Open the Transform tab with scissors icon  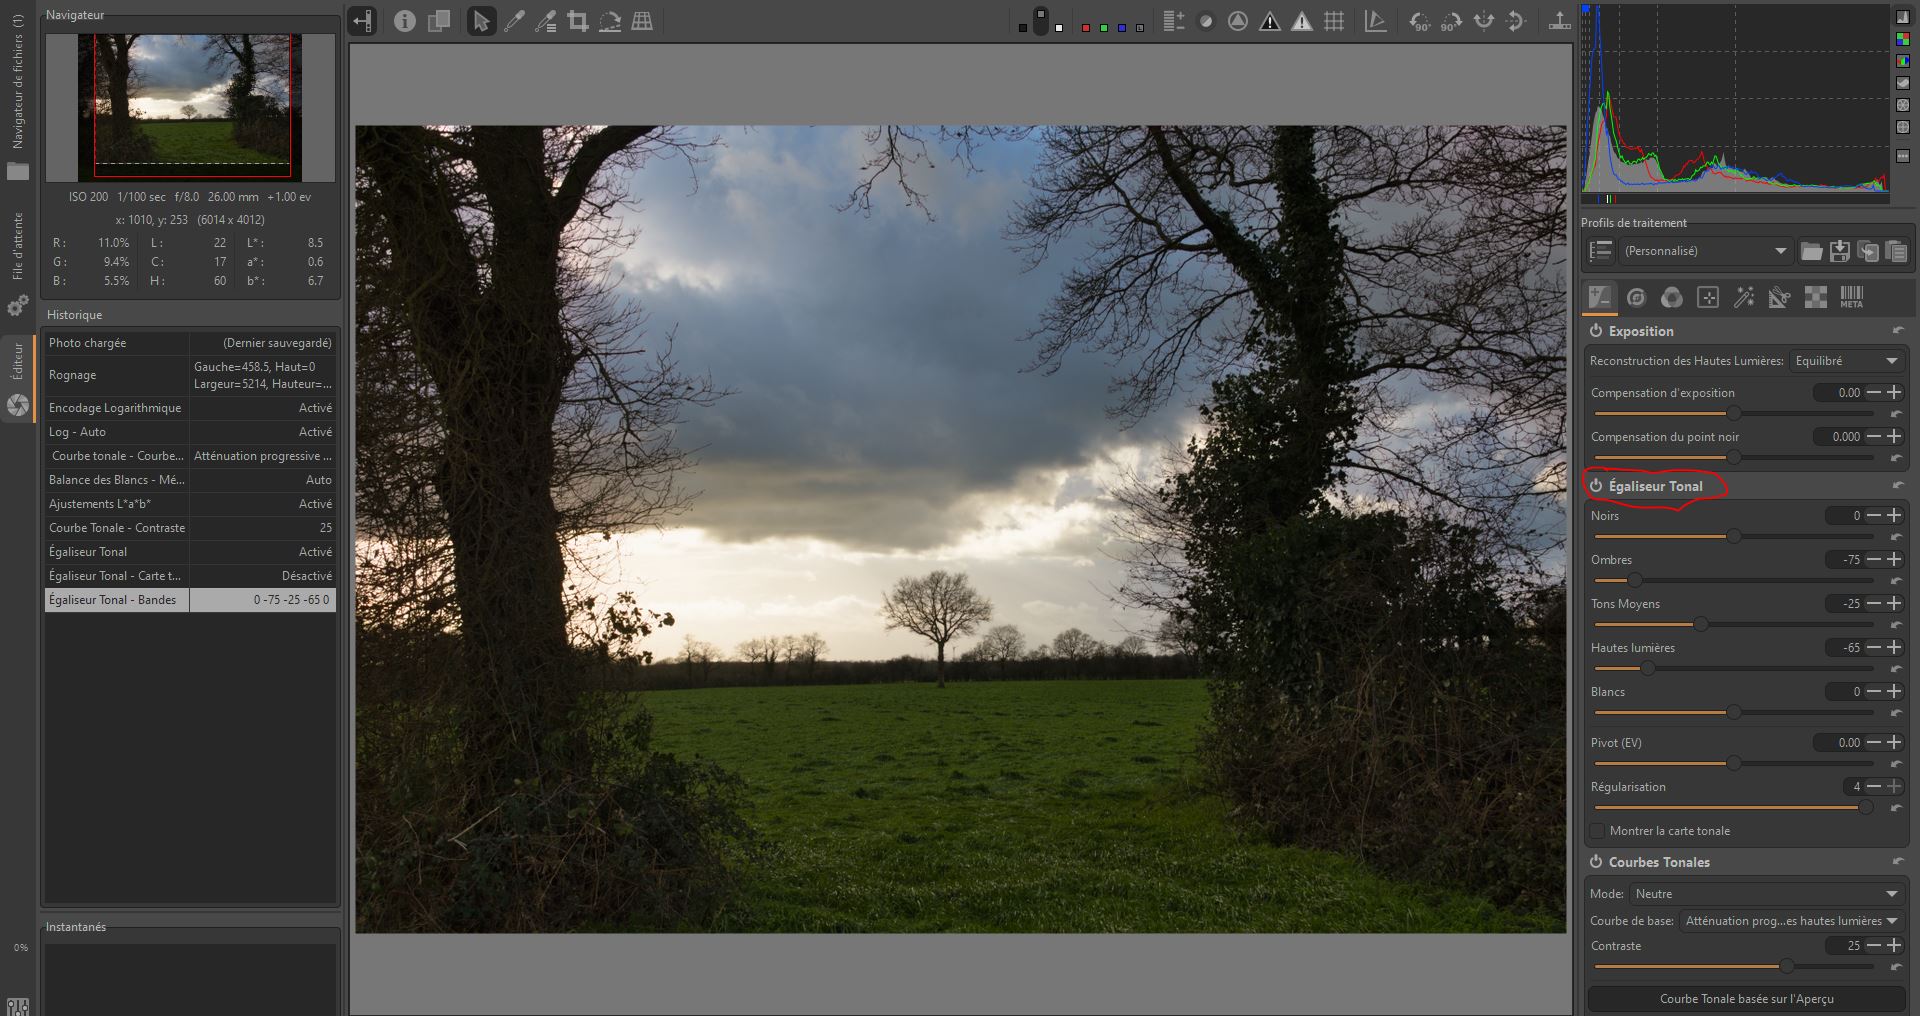point(1779,297)
